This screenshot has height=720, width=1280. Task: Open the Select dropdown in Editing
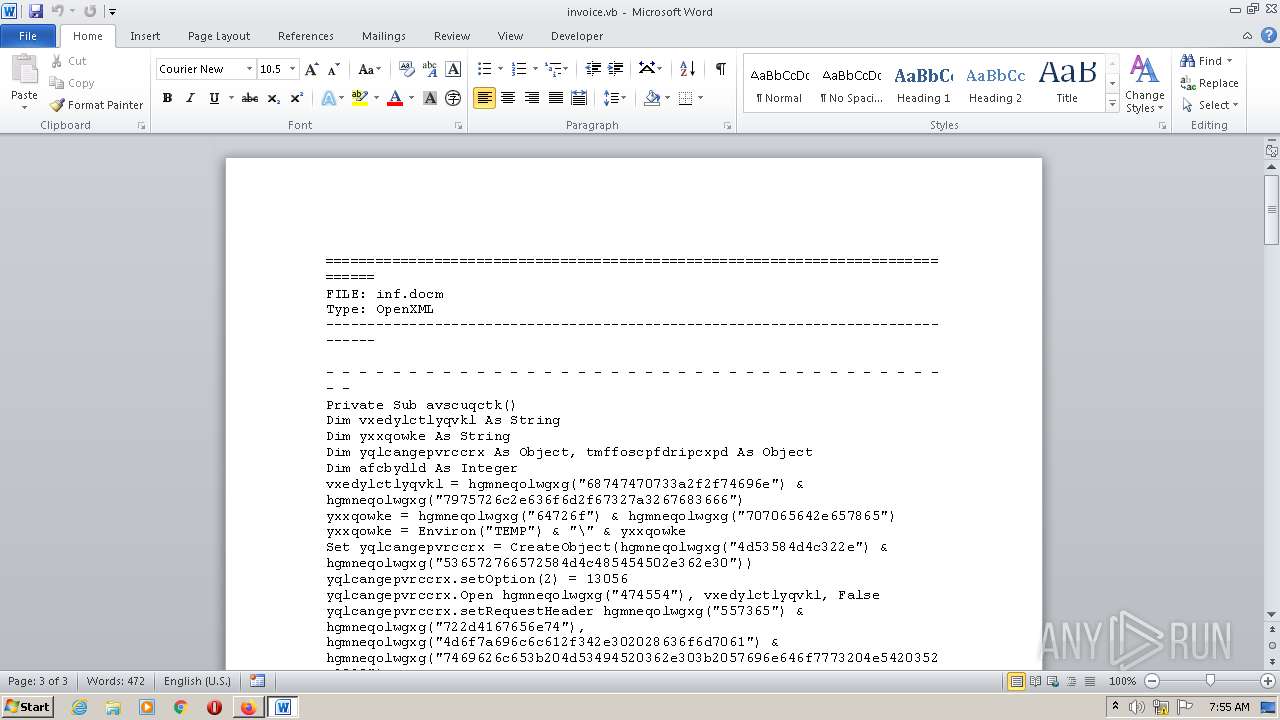click(1210, 105)
